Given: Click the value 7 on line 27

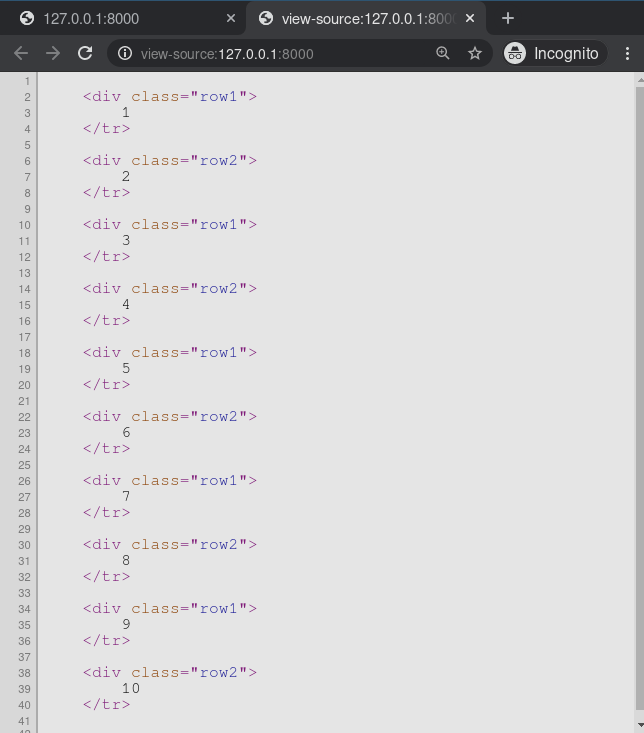Looking at the screenshot, I should tap(126, 496).
